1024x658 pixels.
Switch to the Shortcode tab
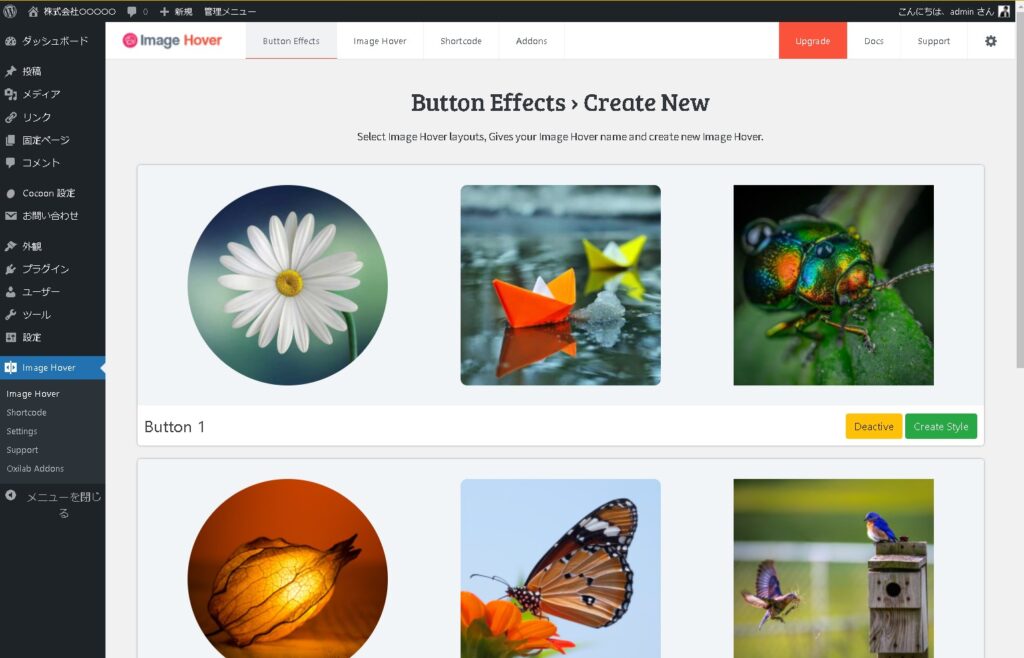pos(461,41)
